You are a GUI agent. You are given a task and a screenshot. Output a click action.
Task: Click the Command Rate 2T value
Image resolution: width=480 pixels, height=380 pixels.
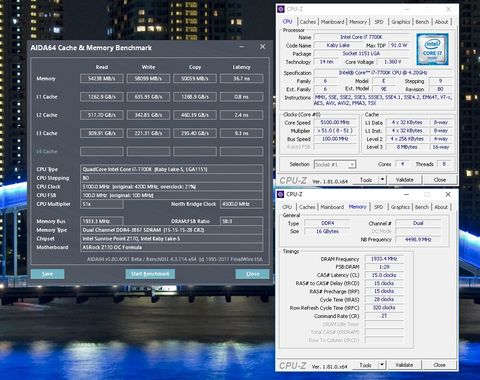click(x=384, y=316)
